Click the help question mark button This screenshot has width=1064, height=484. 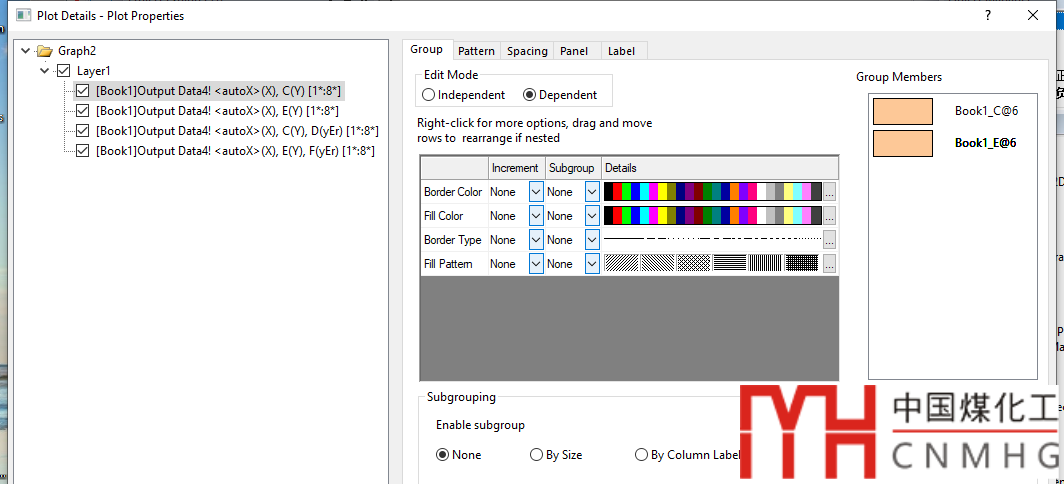[x=987, y=15]
